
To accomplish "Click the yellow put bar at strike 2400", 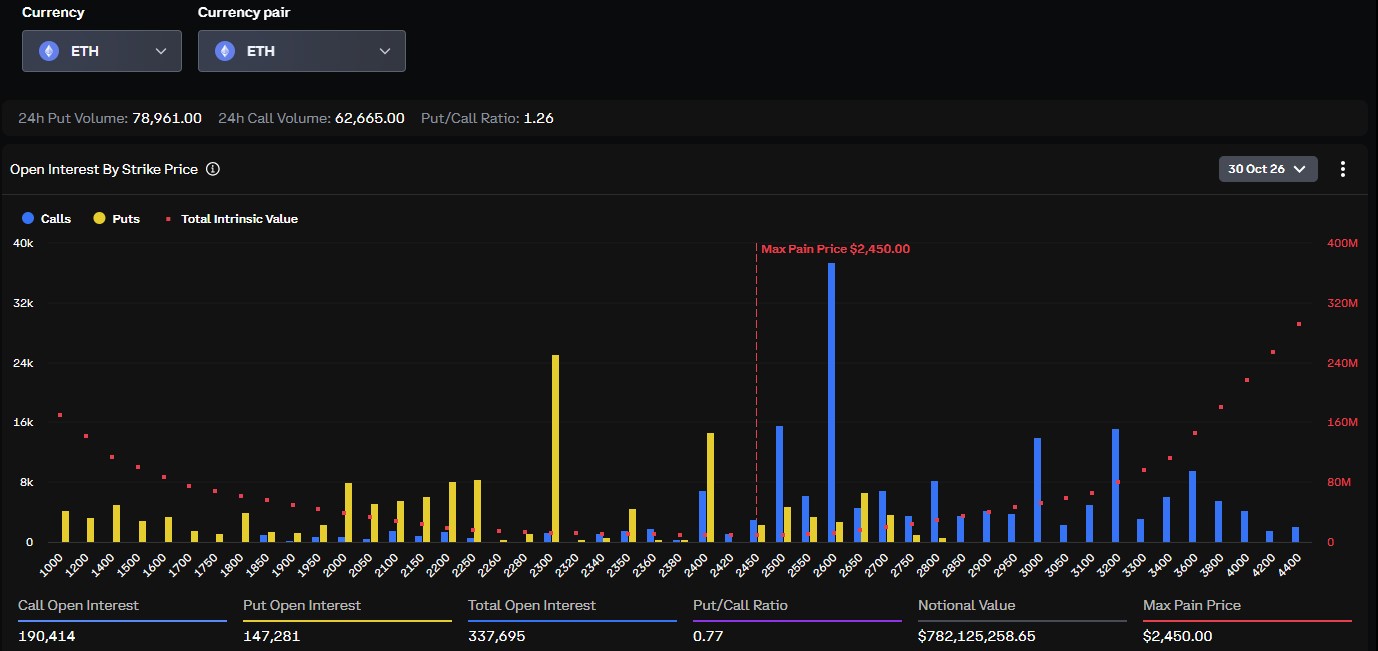I will [x=710, y=487].
